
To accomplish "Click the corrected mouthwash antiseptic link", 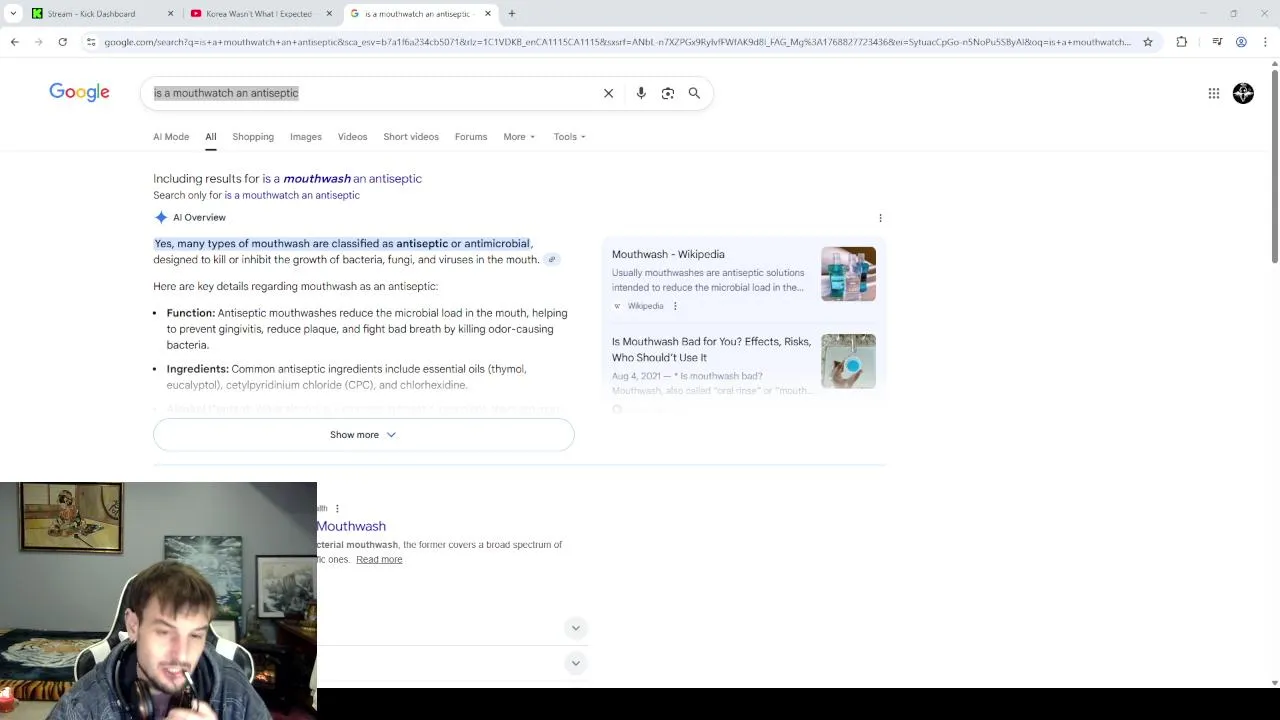I will pos(342,179).
